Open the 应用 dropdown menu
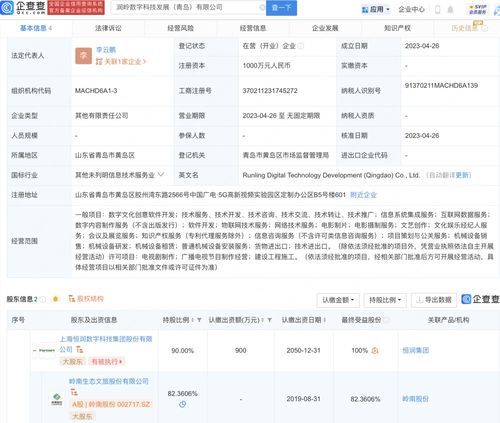This screenshot has width=500, height=423. point(376,10)
